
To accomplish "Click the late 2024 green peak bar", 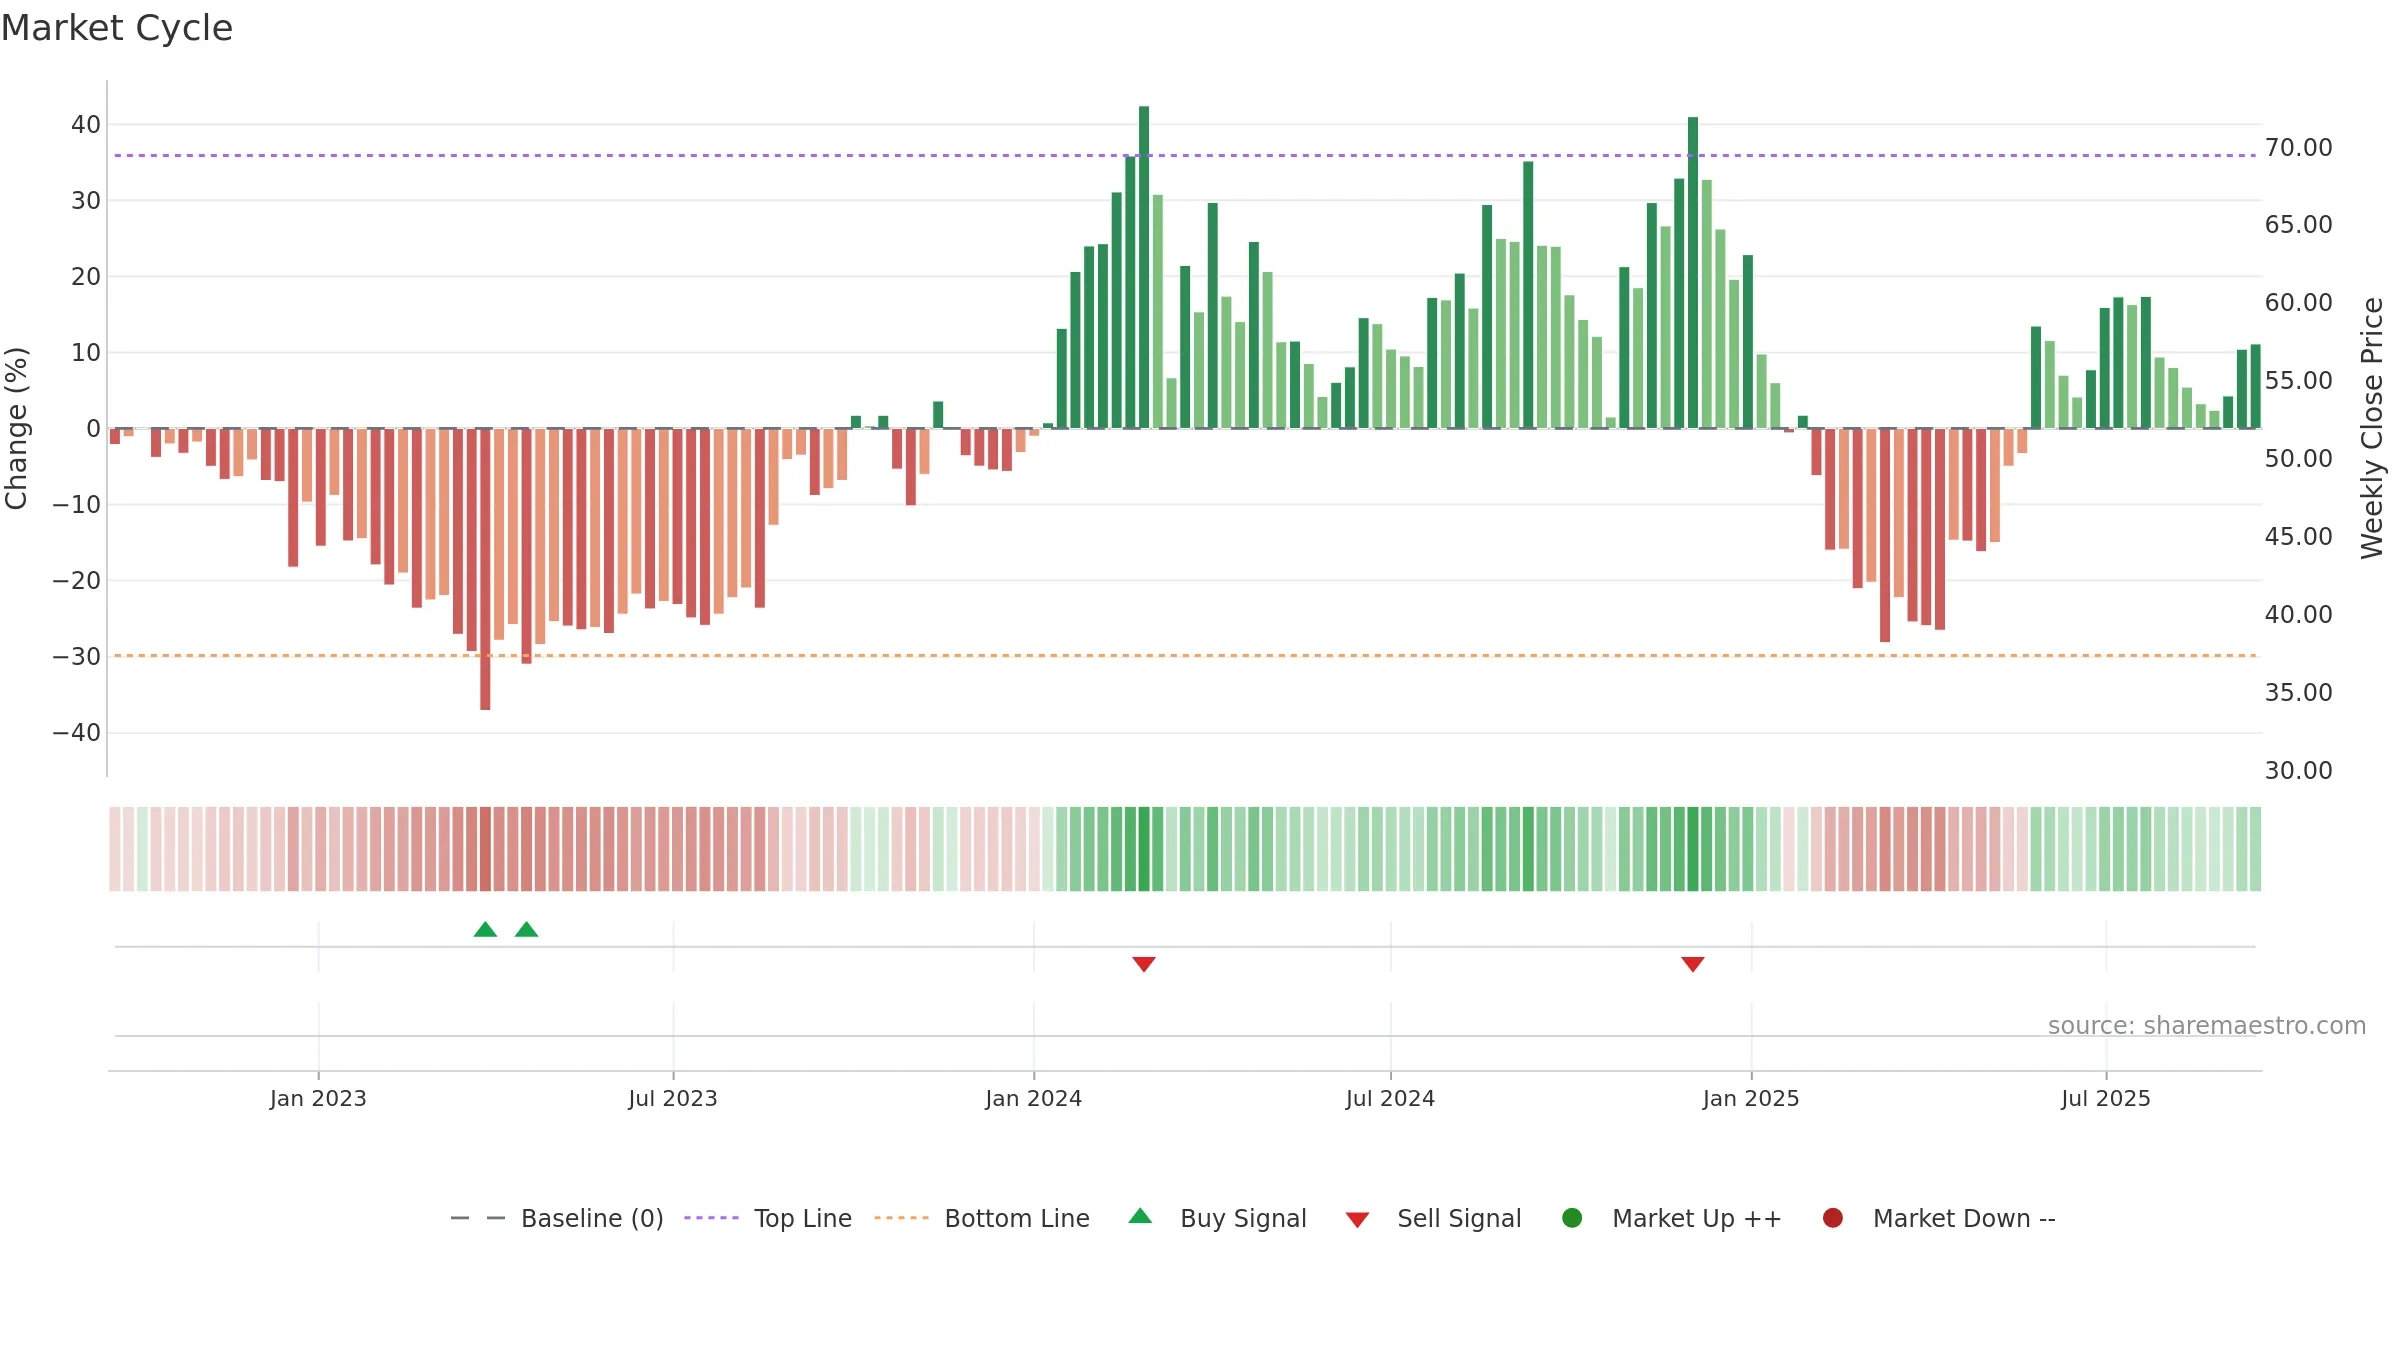I will point(1693,273).
